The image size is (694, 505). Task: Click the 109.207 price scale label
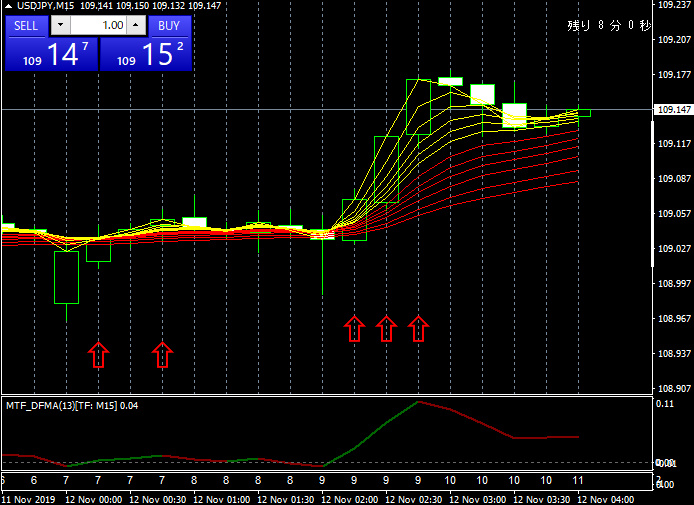coord(674,39)
